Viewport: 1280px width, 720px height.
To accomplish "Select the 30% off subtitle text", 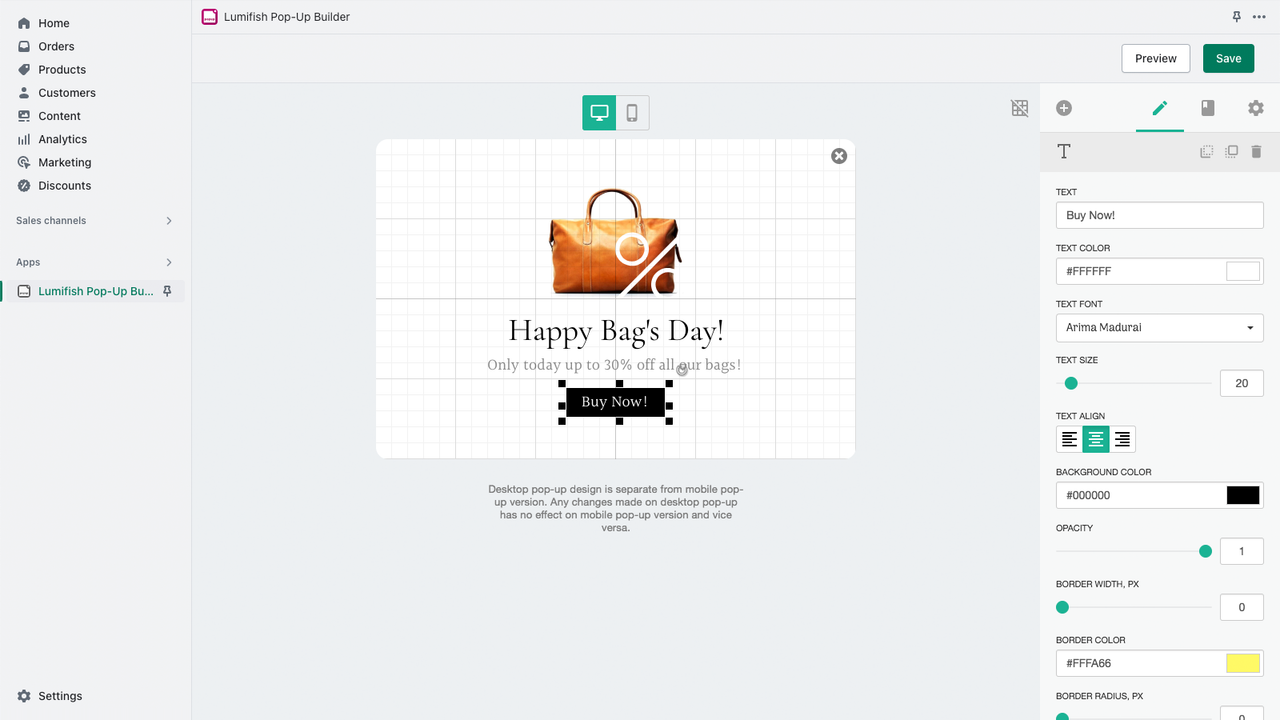I will pos(614,365).
